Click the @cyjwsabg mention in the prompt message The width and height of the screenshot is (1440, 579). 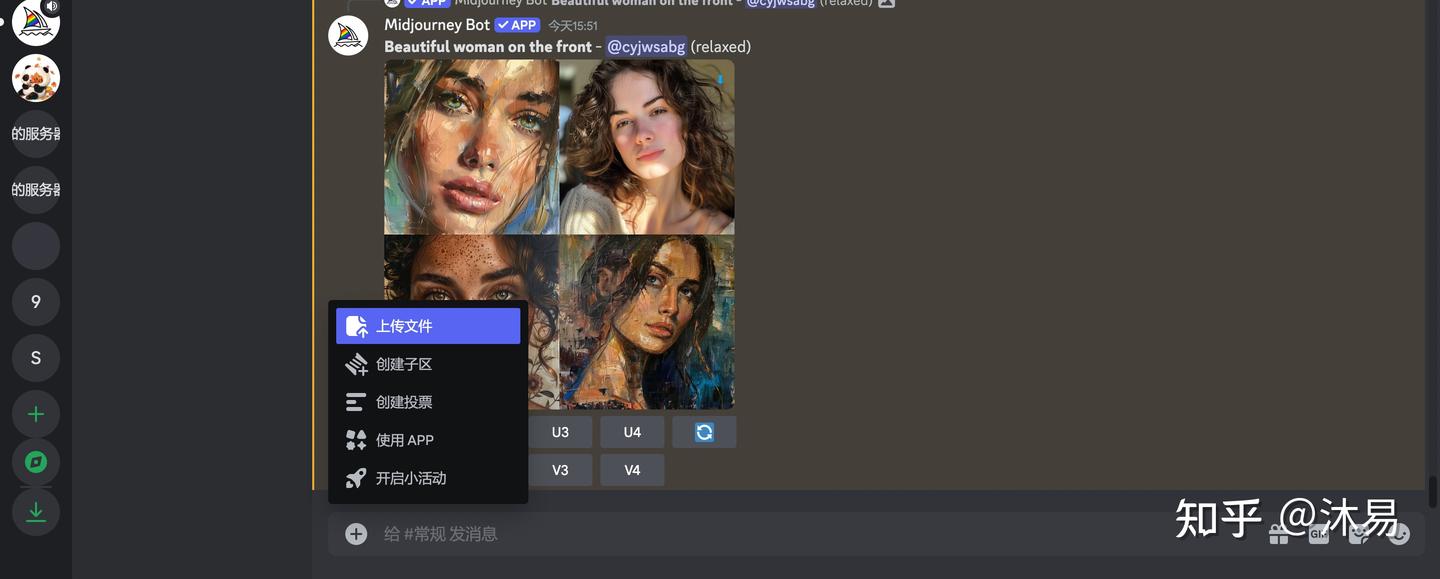coord(646,47)
